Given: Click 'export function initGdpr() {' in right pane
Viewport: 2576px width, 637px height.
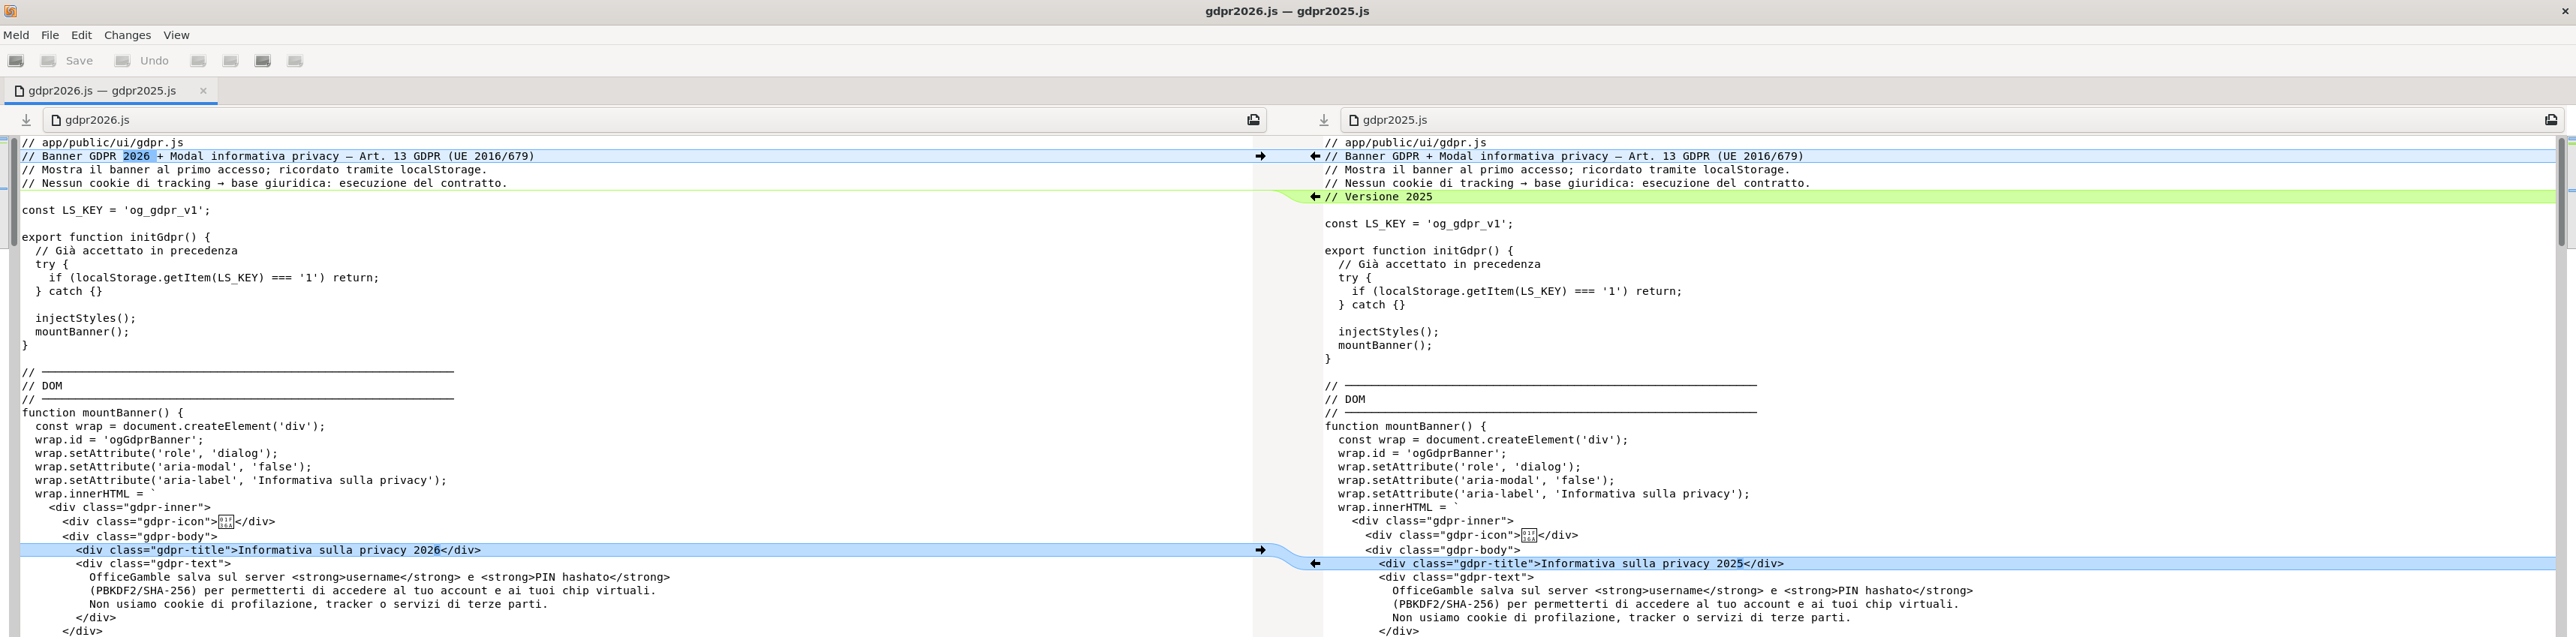Looking at the screenshot, I should coord(1419,251).
